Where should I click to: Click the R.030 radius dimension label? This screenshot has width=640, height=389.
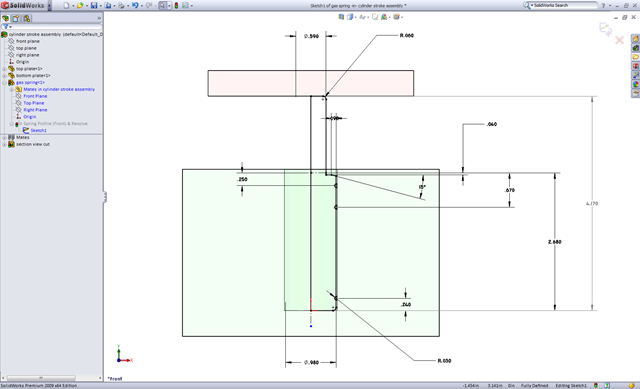click(x=444, y=361)
